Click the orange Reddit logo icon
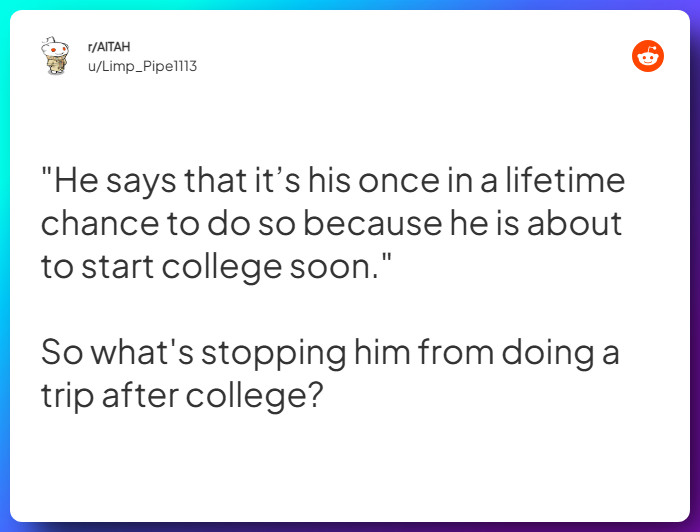Image resolution: width=700 pixels, height=532 pixels. tap(648, 56)
